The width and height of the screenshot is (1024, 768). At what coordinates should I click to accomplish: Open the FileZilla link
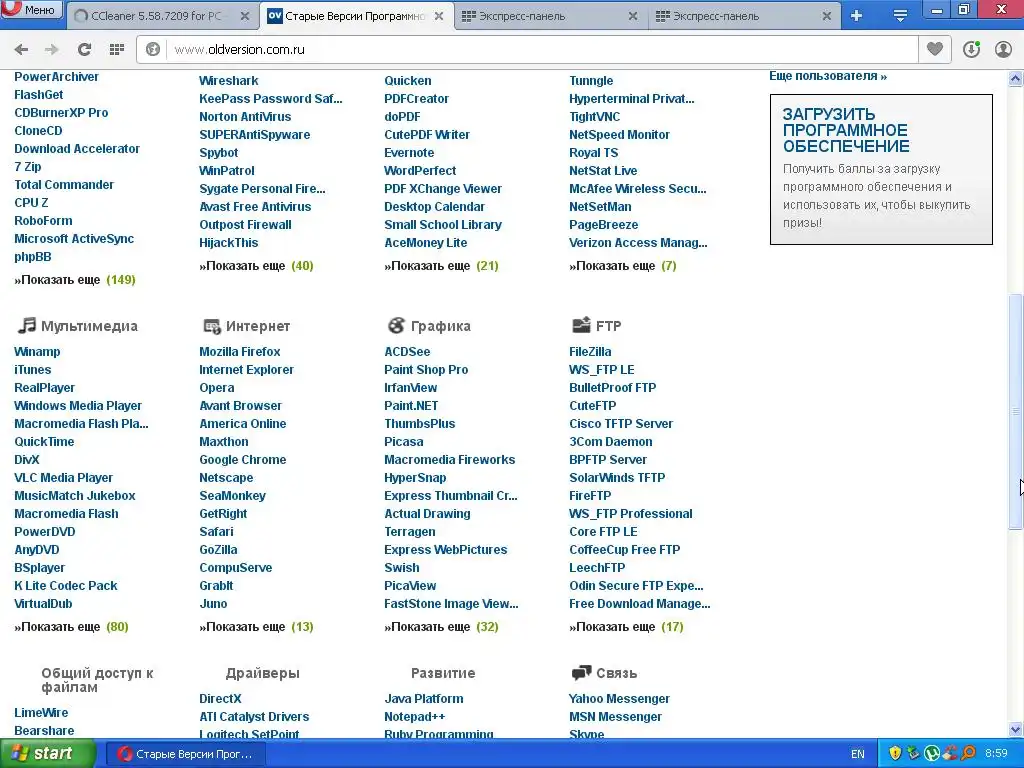click(x=590, y=351)
